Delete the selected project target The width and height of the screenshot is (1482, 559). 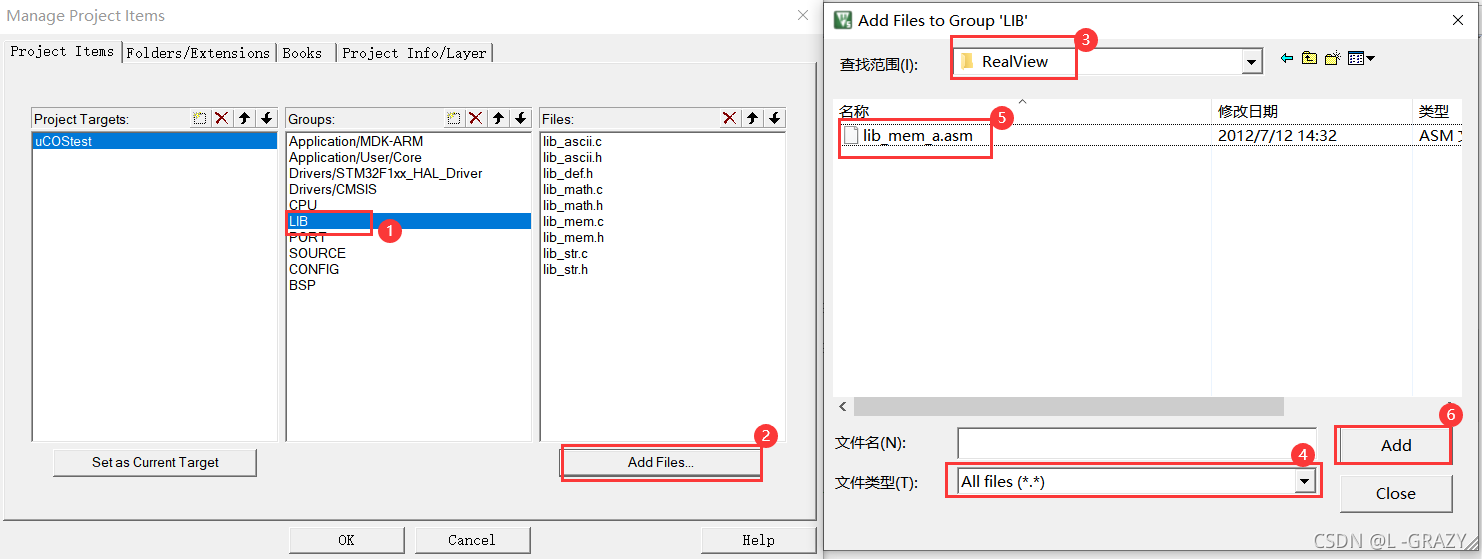pos(222,118)
